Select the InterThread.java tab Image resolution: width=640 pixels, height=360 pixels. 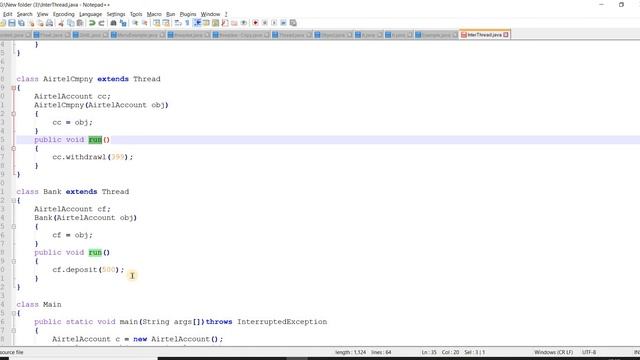pyautogui.click(x=484, y=35)
